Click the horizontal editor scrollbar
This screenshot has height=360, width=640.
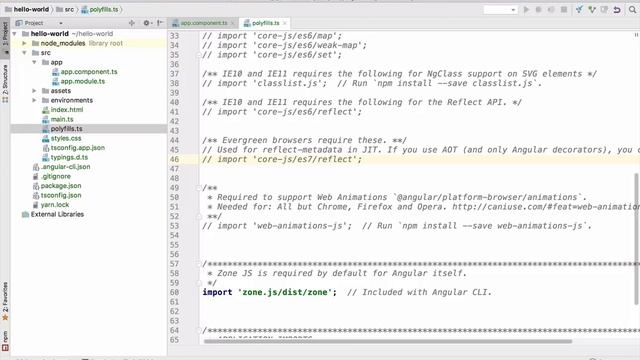[388, 342]
